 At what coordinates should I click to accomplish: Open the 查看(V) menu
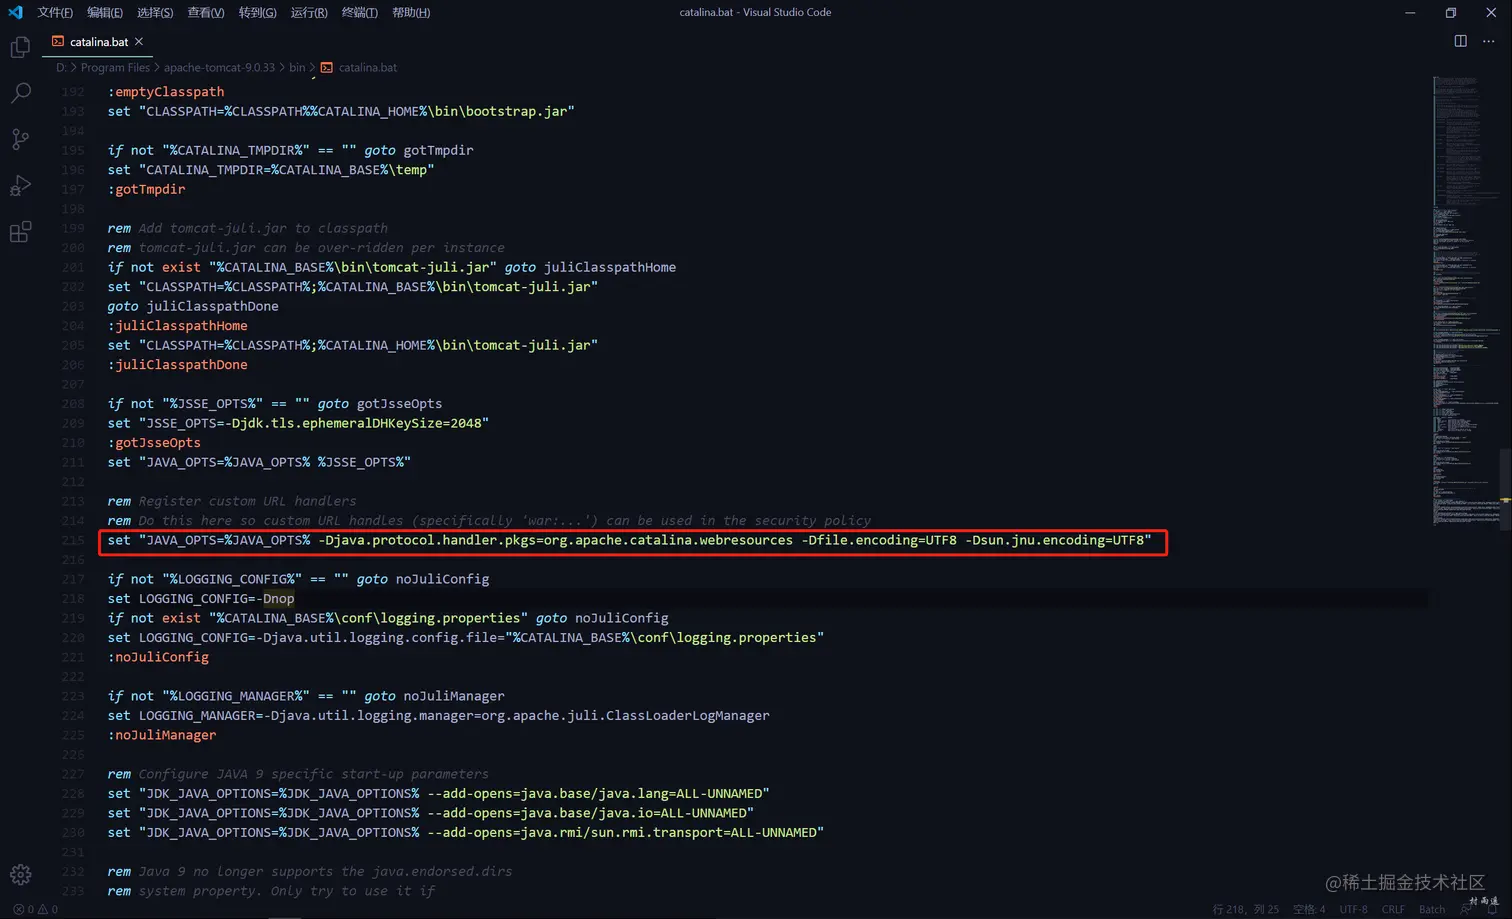point(206,12)
